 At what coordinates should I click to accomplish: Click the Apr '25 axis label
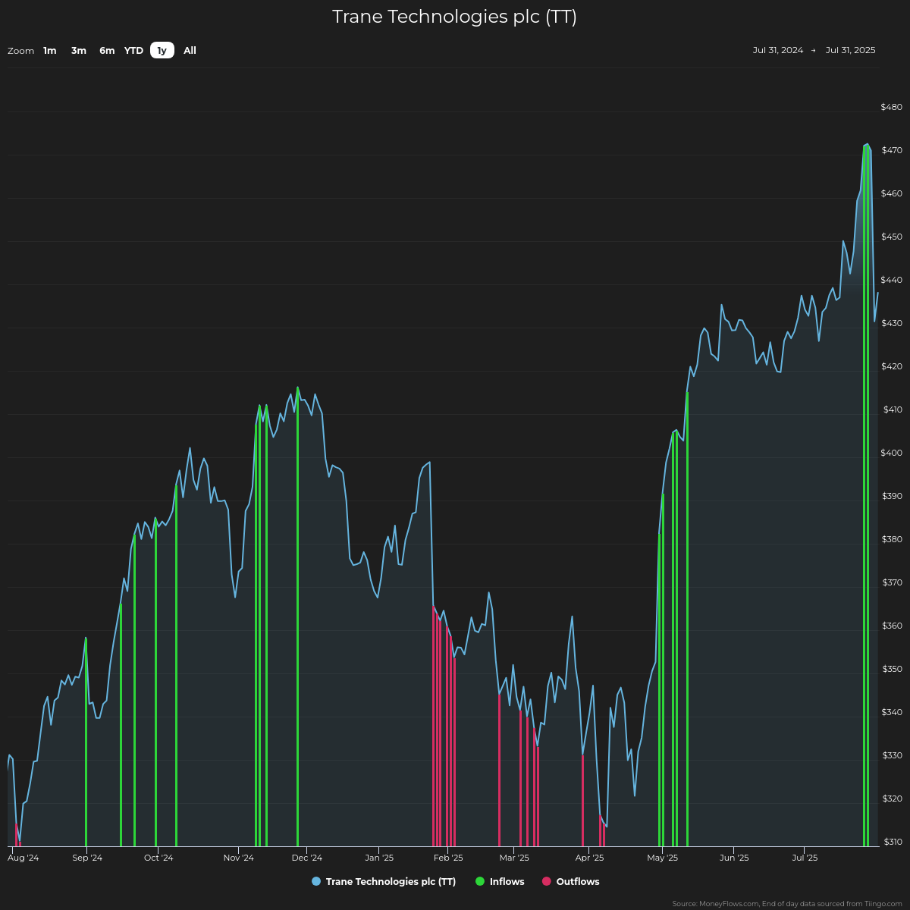pyautogui.click(x=590, y=858)
